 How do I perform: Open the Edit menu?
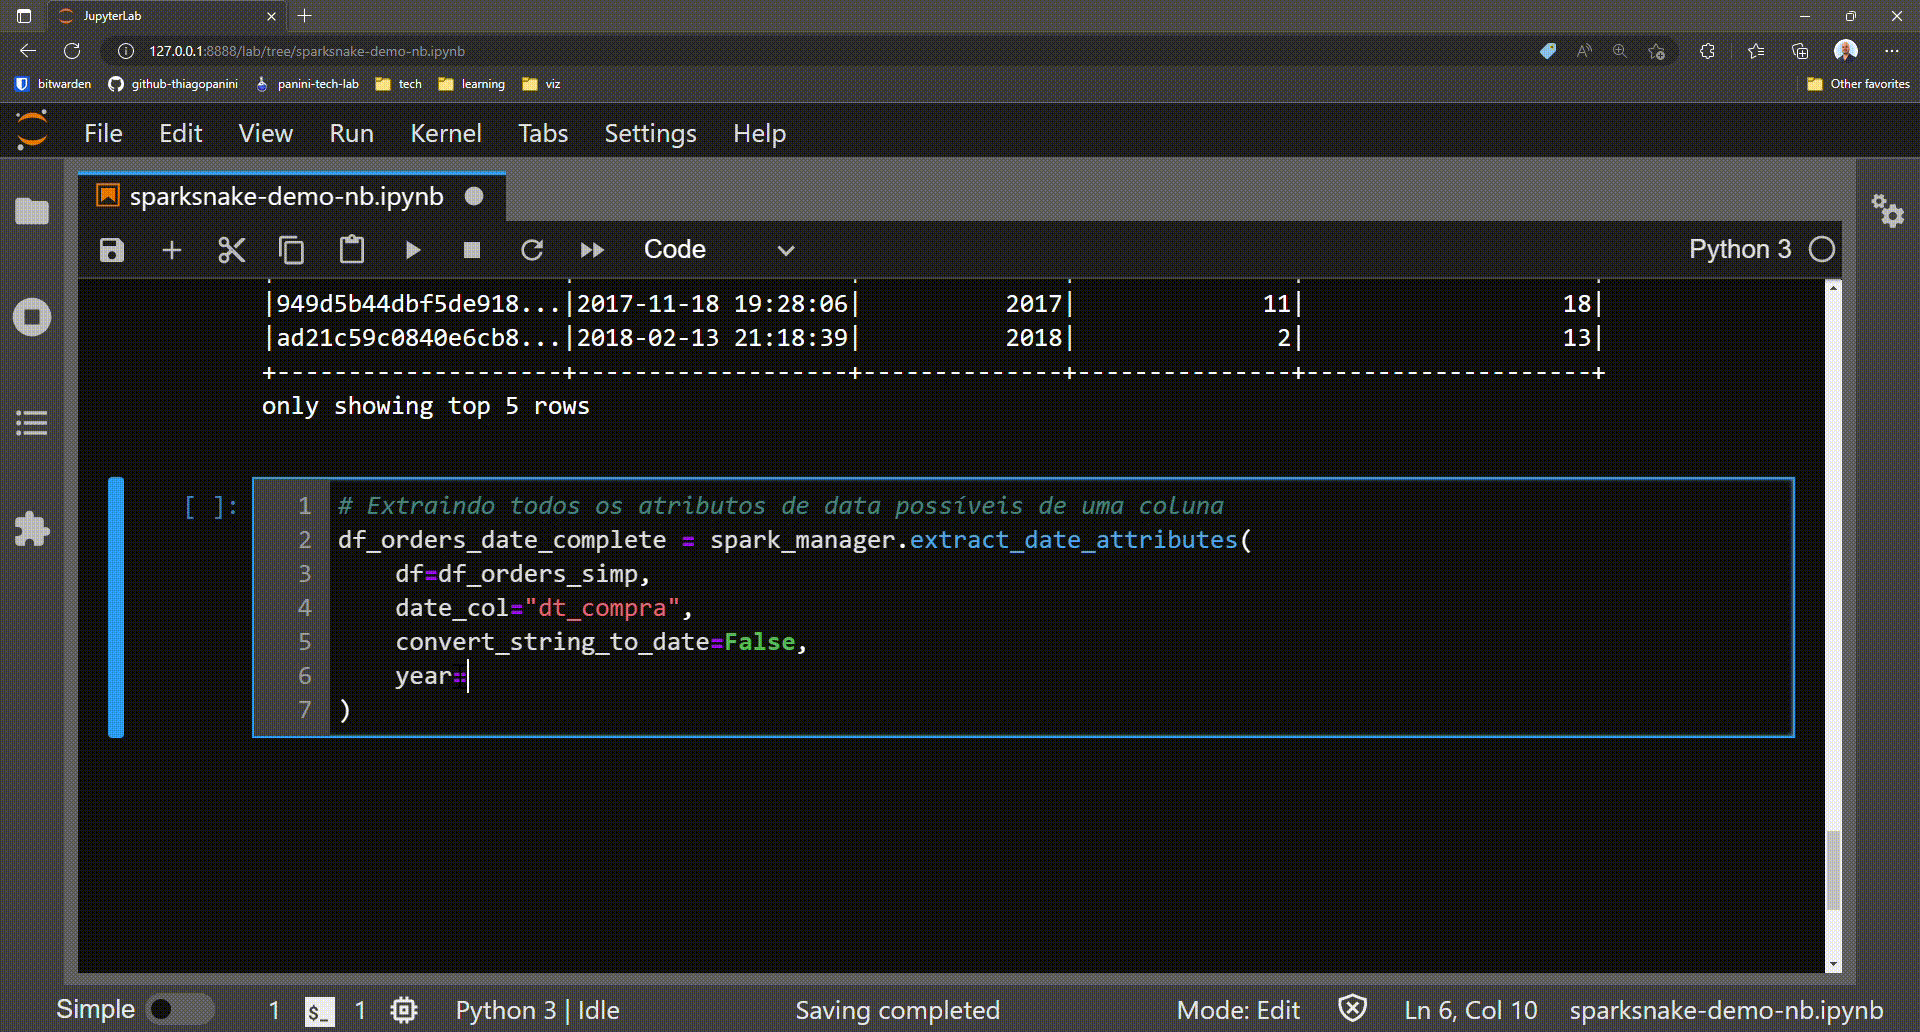pyautogui.click(x=180, y=133)
